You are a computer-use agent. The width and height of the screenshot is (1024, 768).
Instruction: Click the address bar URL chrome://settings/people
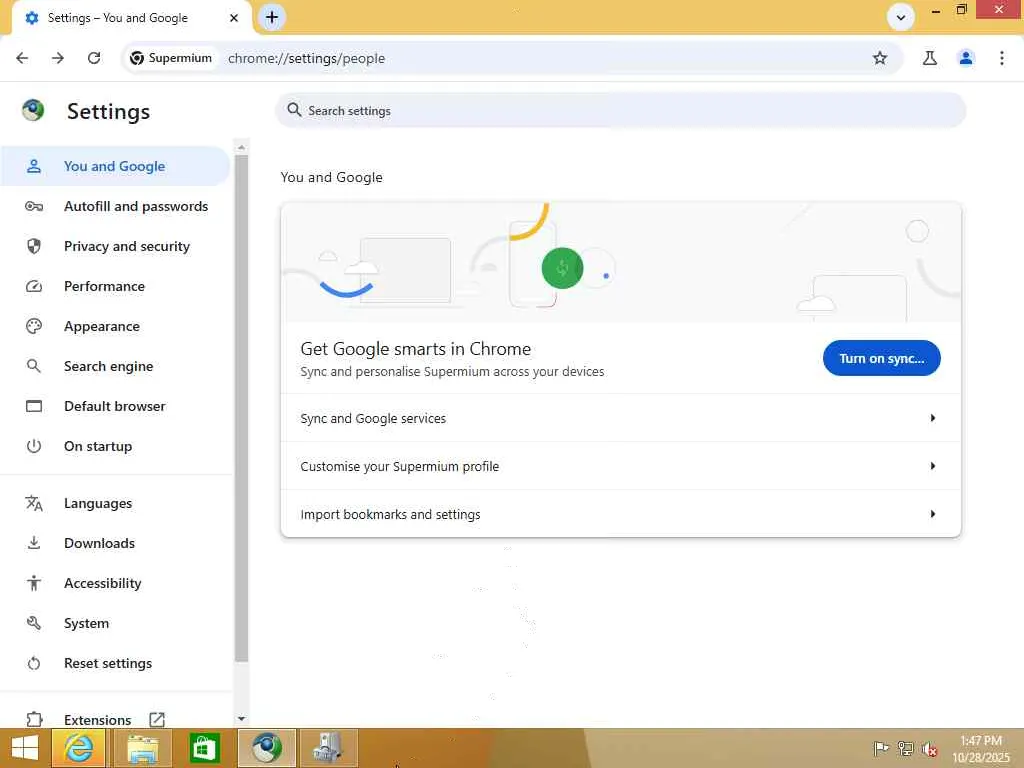(306, 58)
